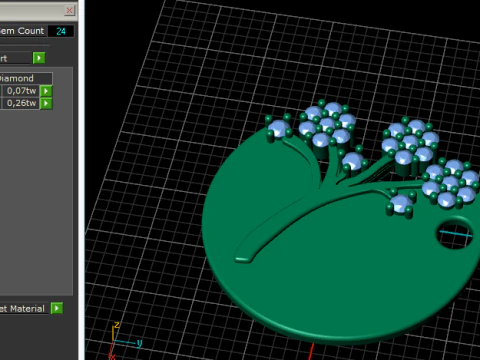480x360 pixels.
Task: Click the Gem Count label
Action: click(x=22, y=31)
